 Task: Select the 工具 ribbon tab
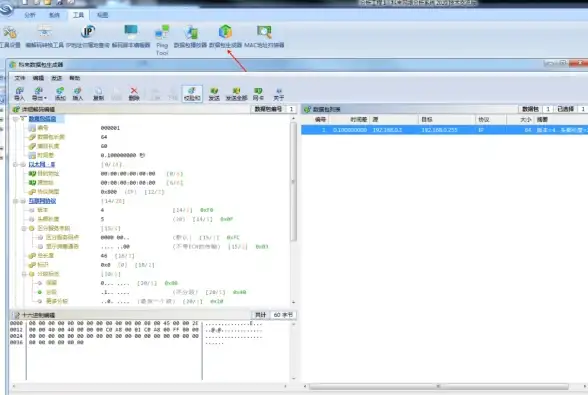point(78,15)
